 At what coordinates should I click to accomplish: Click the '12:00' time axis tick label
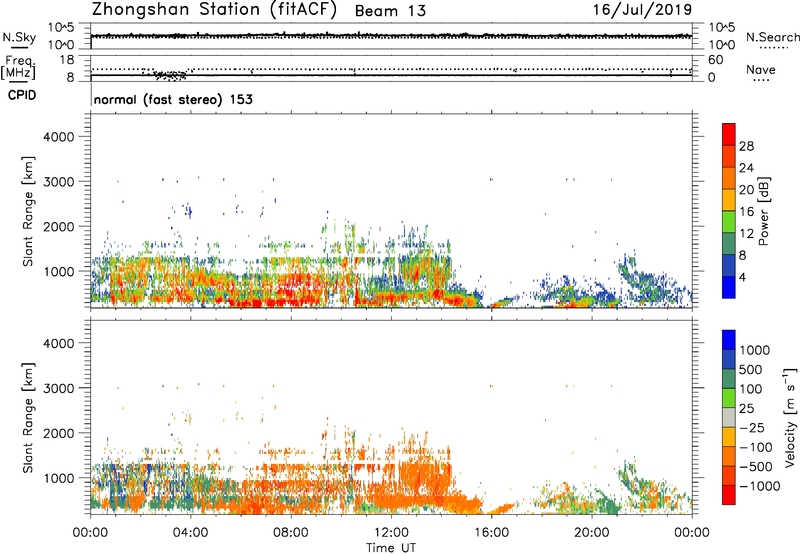point(391,533)
